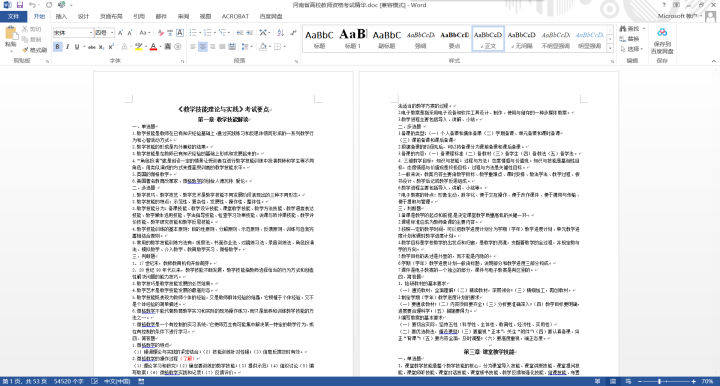Expand the styles gallery More arrow
This screenshot has height=386, width=720.
[610, 48]
